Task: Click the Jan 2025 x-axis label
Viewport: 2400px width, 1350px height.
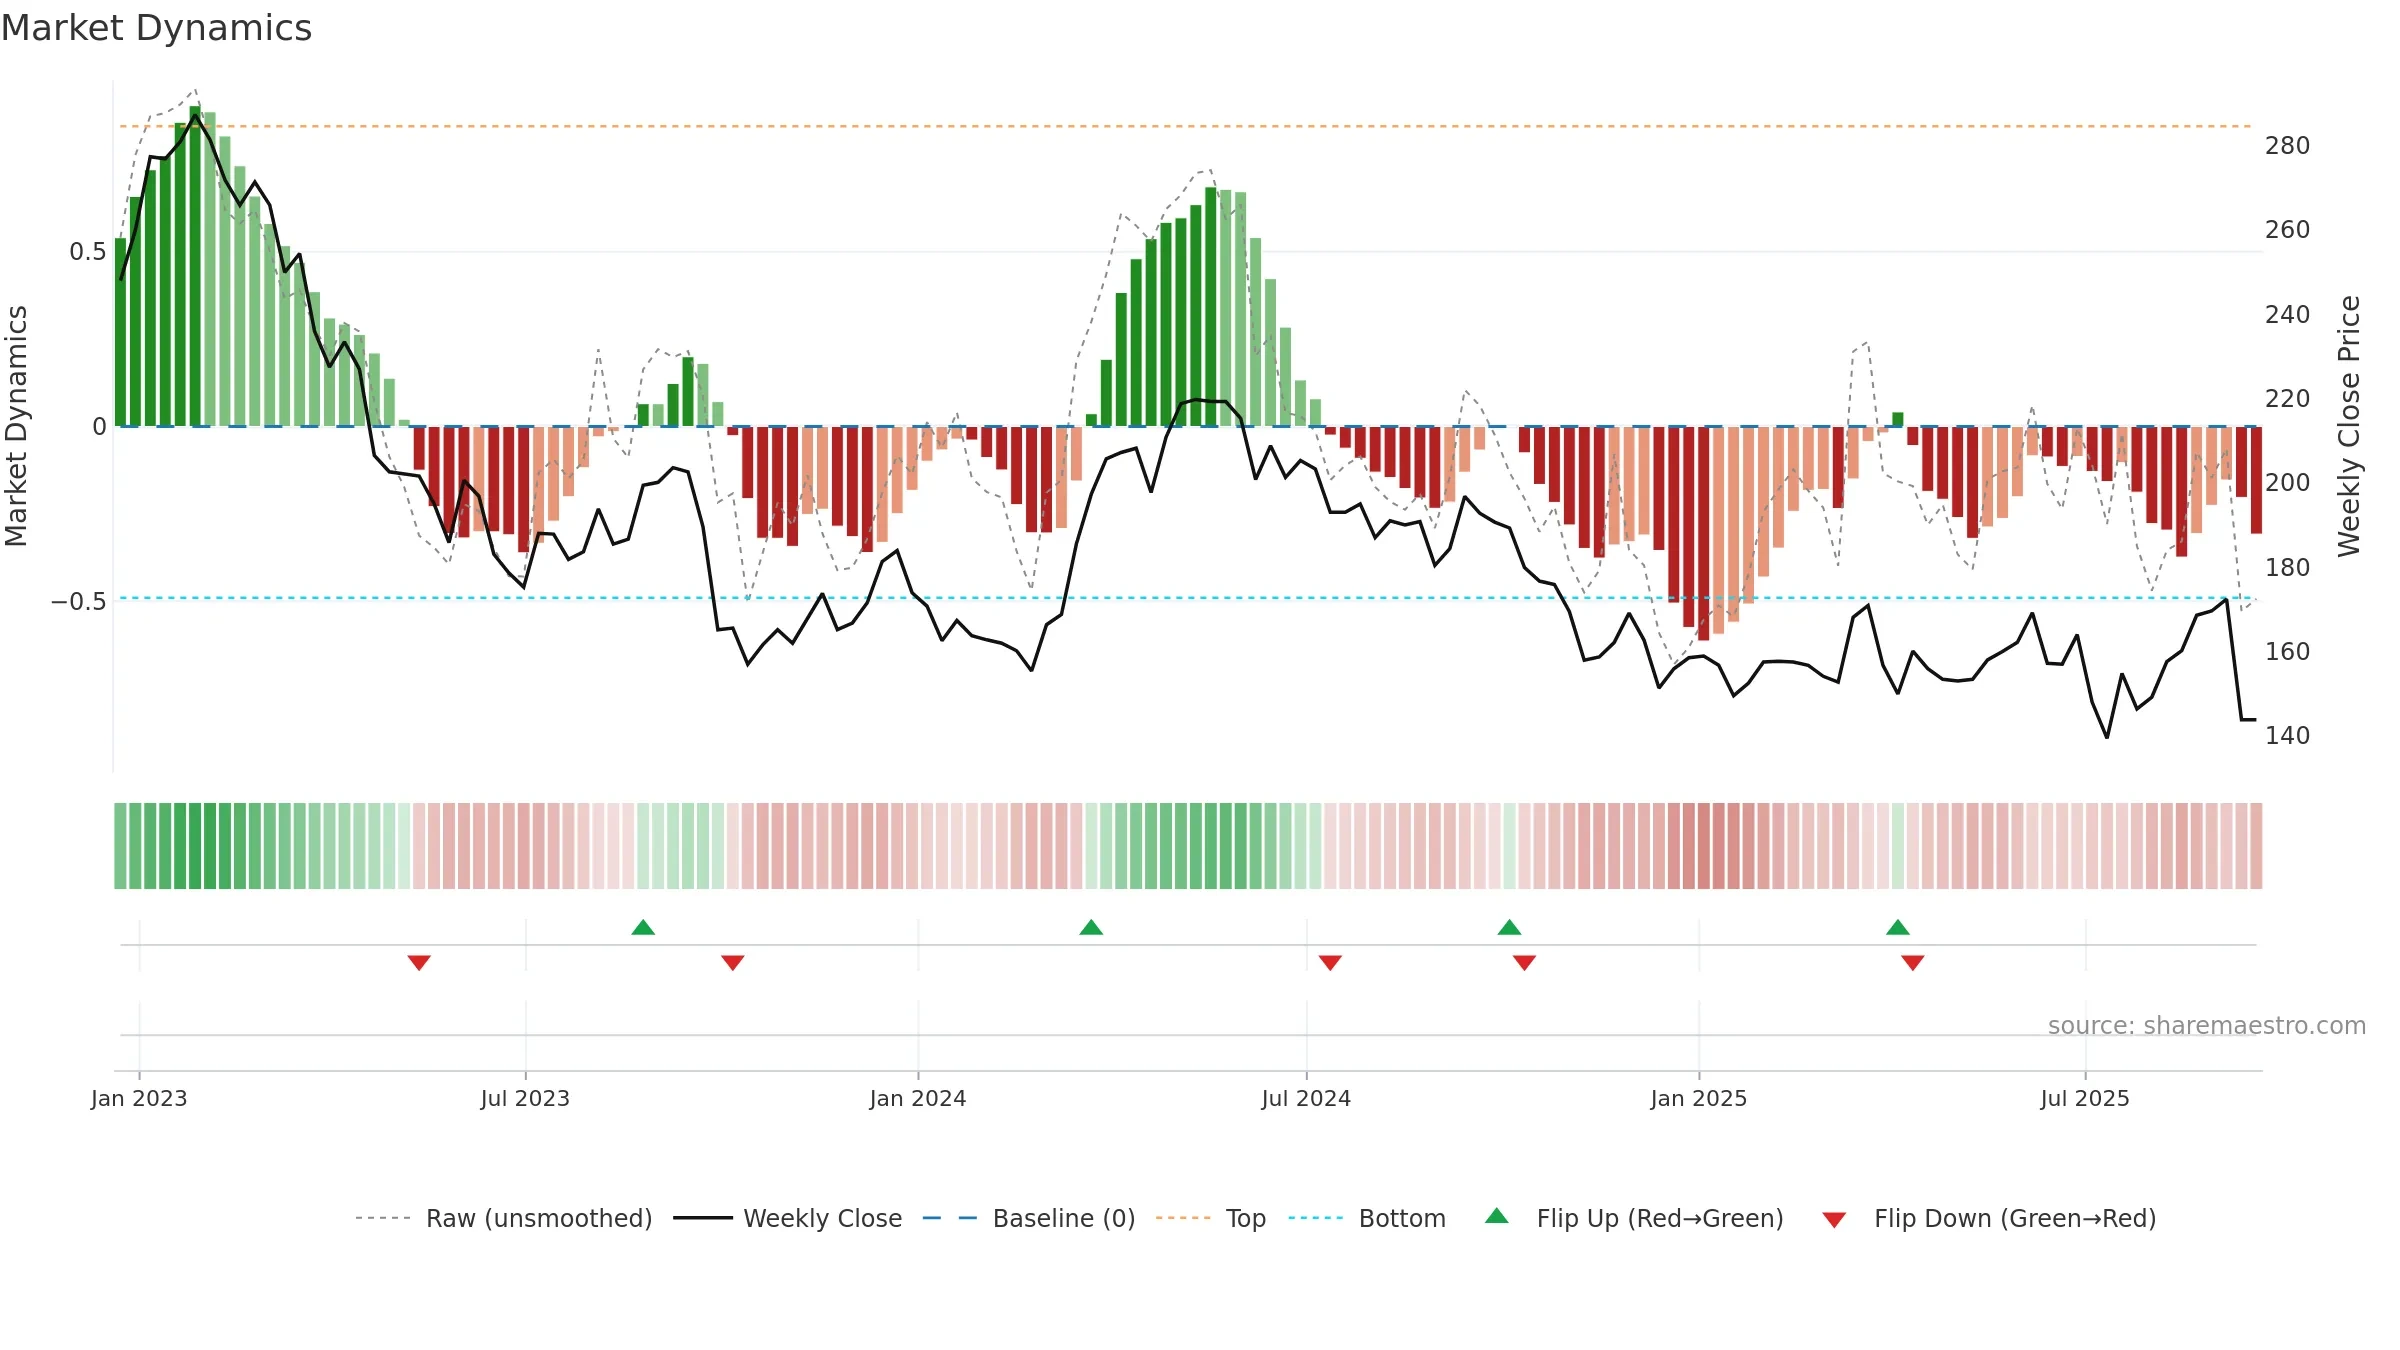Action: coord(1699,1098)
